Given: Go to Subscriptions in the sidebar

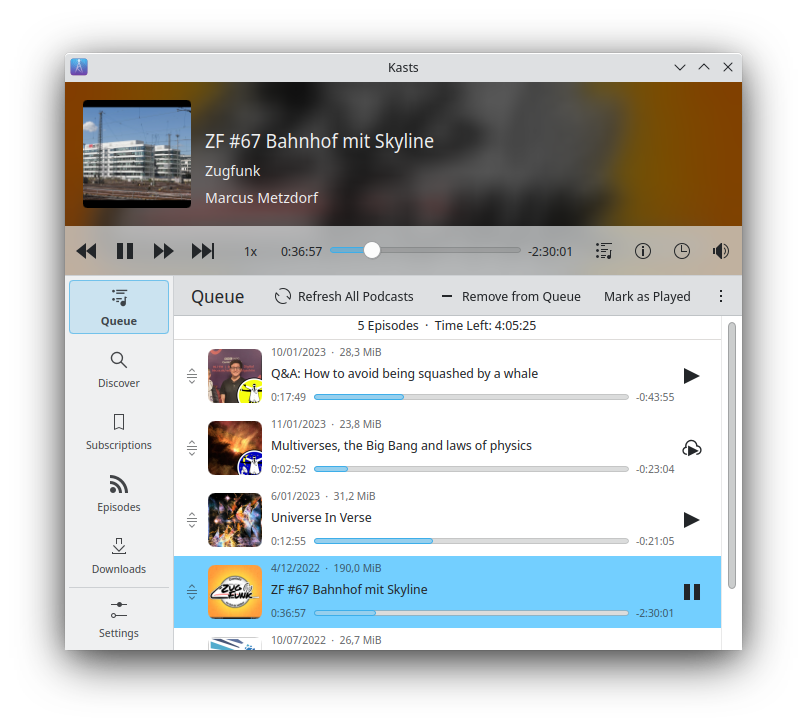Looking at the screenshot, I should (x=119, y=432).
